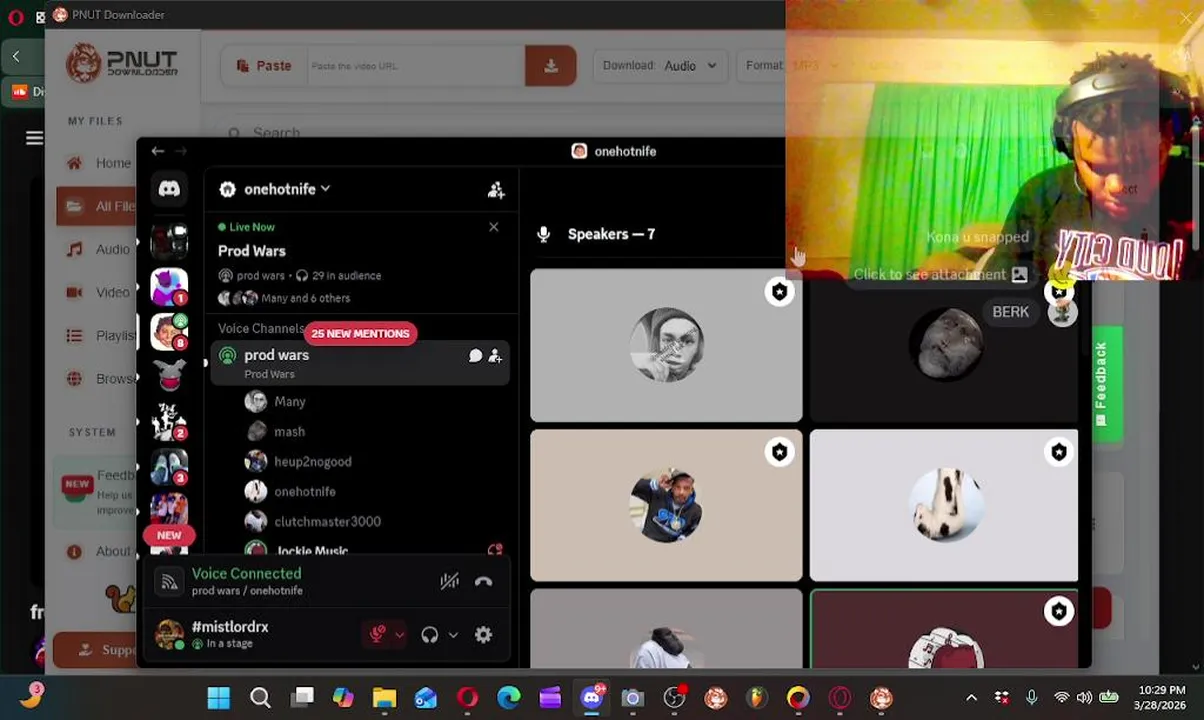Open Windows Start menu
The image size is (1204, 720).
pos(218,698)
